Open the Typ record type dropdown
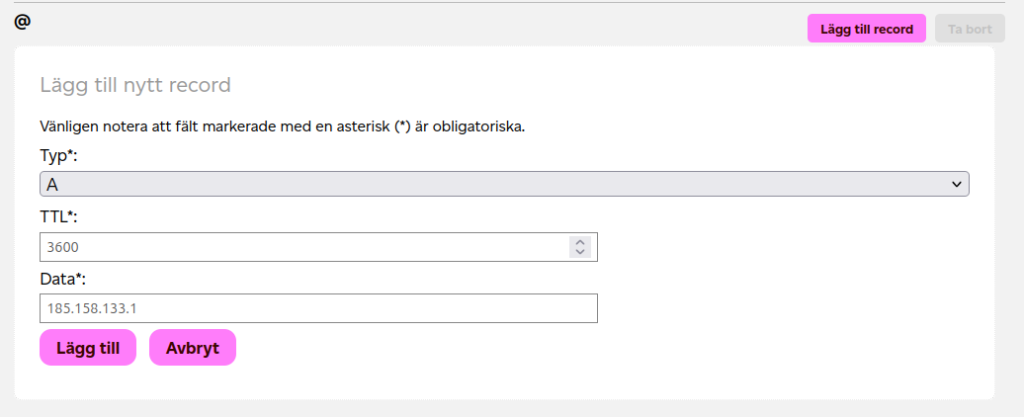The image size is (1024, 417). (504, 184)
